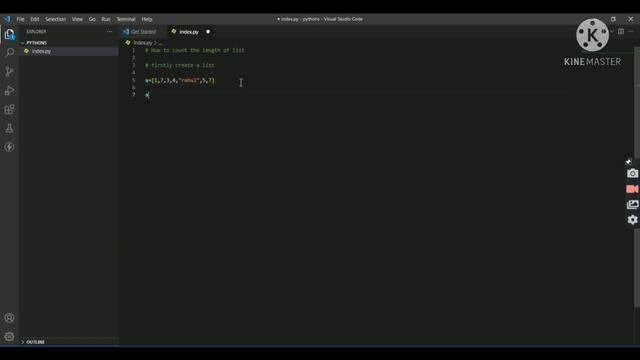Open the Run and Debug view
This screenshot has width=640, height=360.
(9, 91)
